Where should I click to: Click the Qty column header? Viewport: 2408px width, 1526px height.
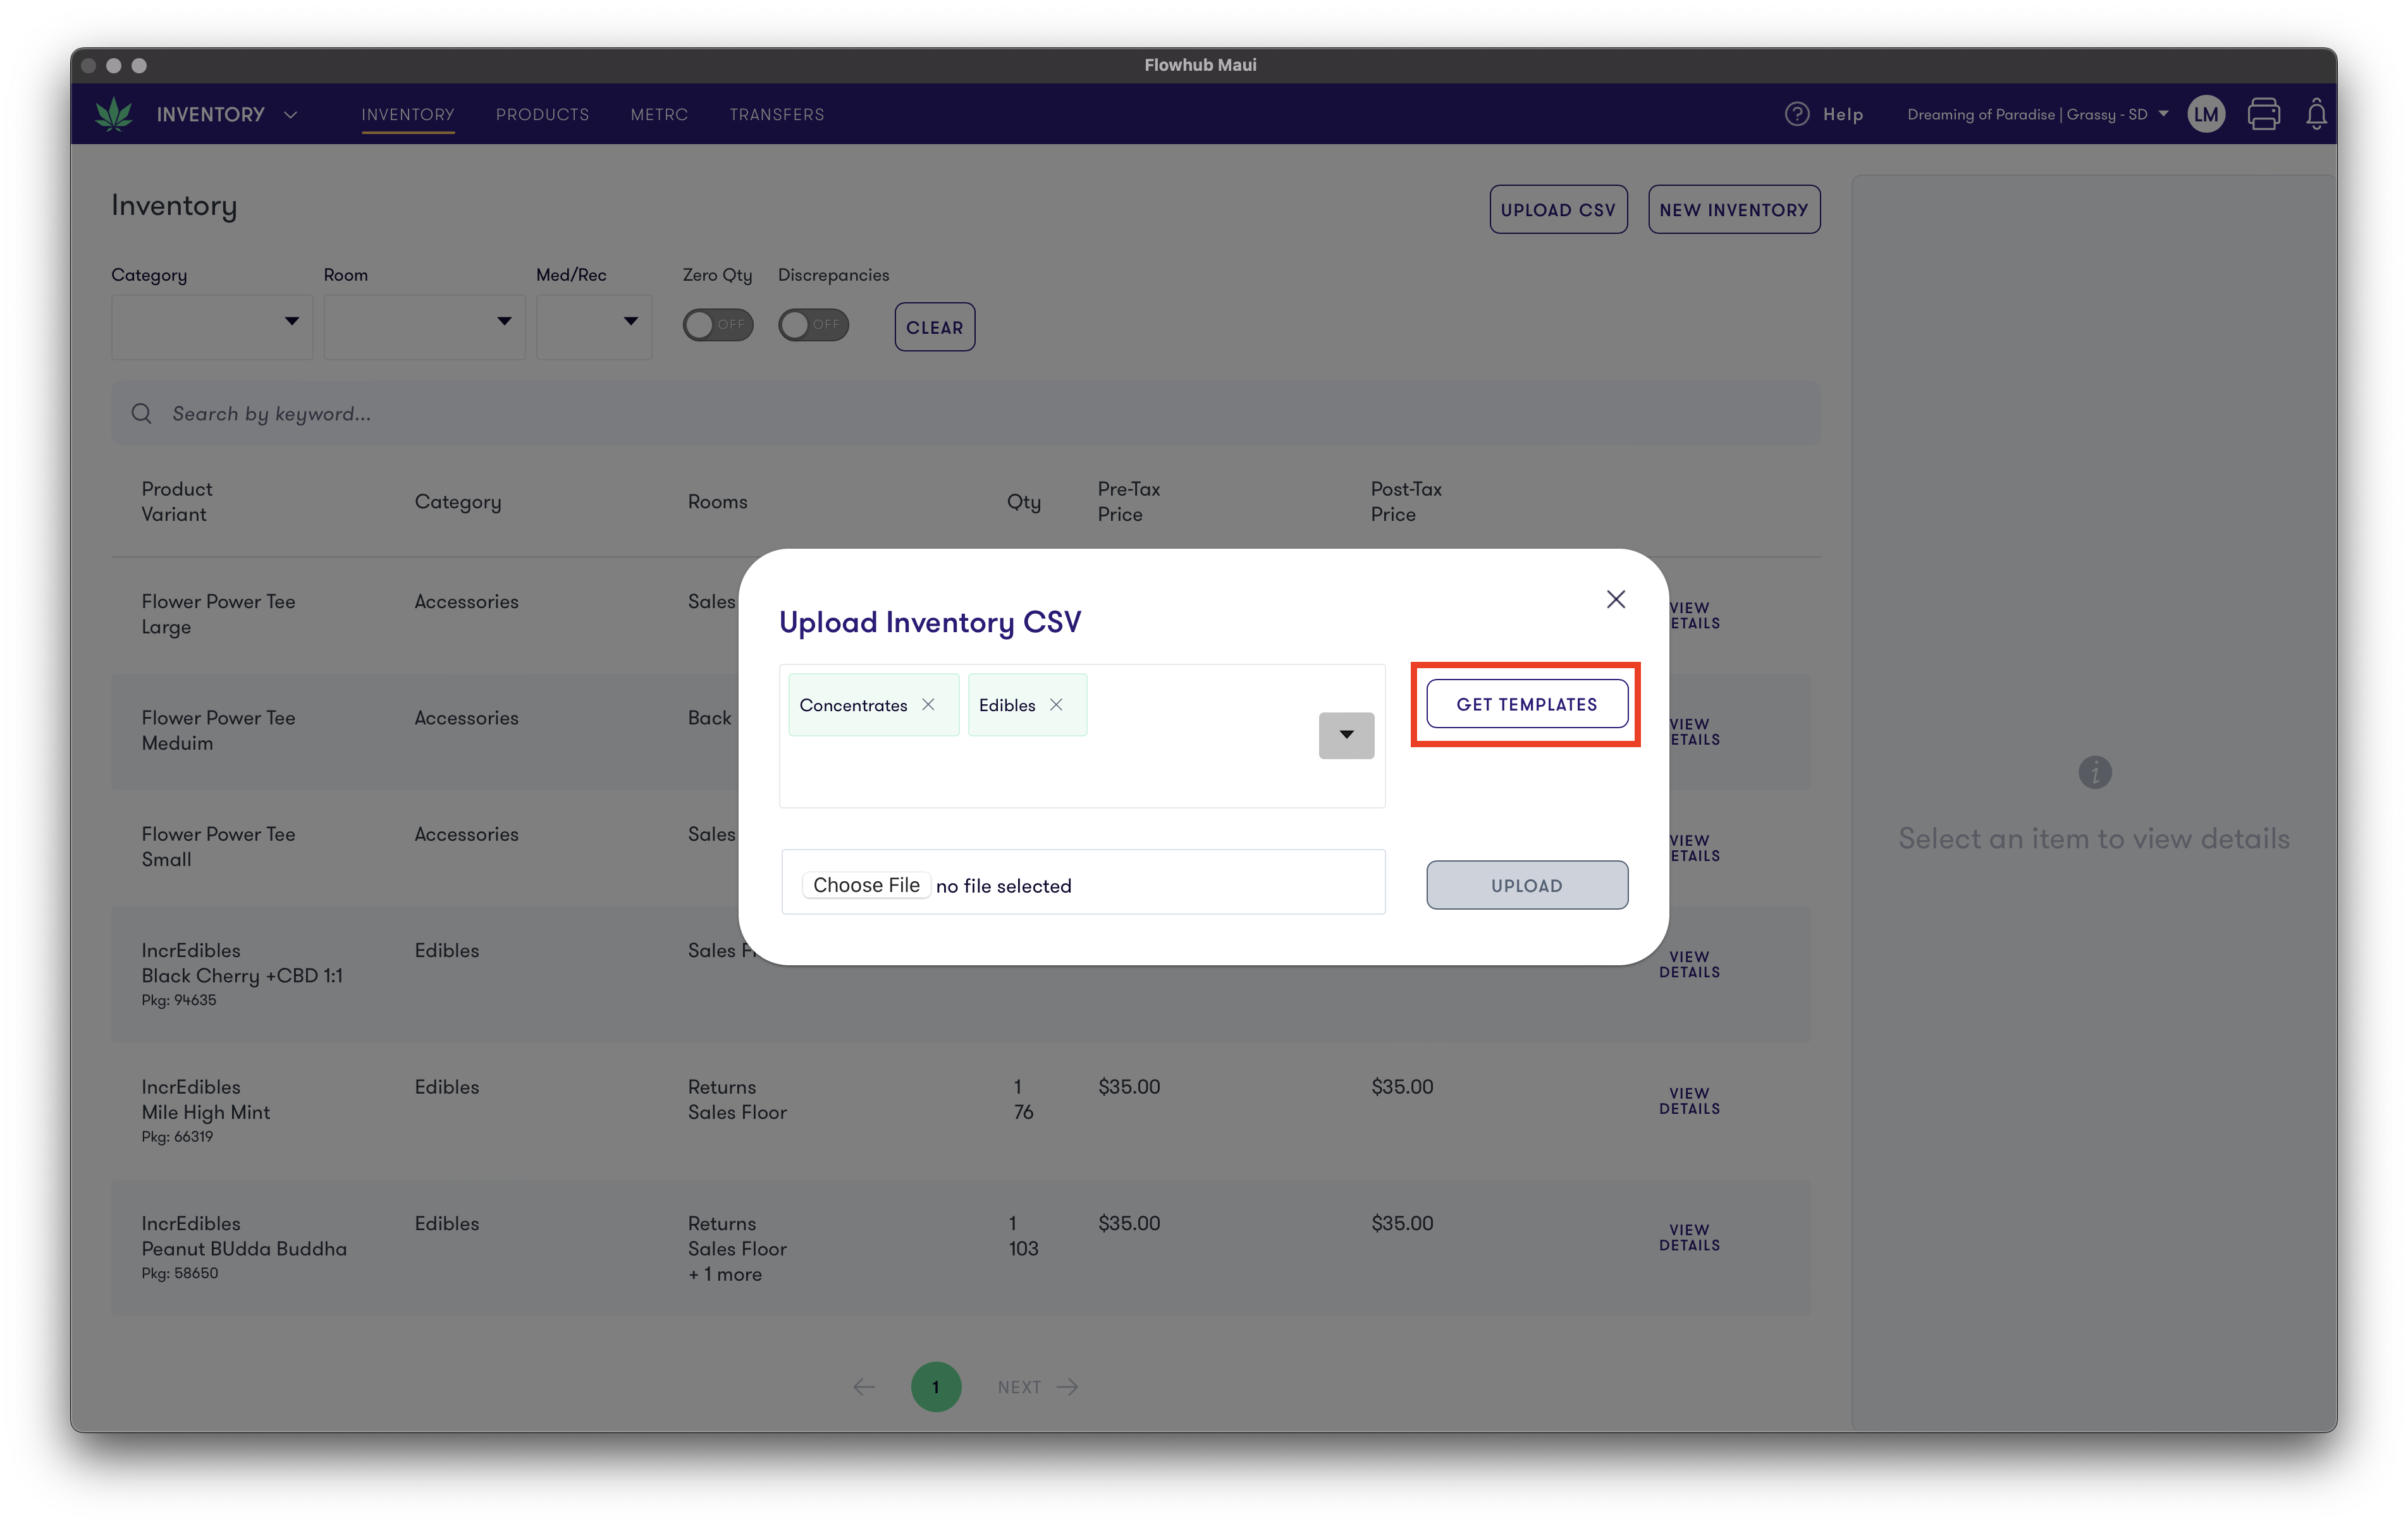point(1023,501)
